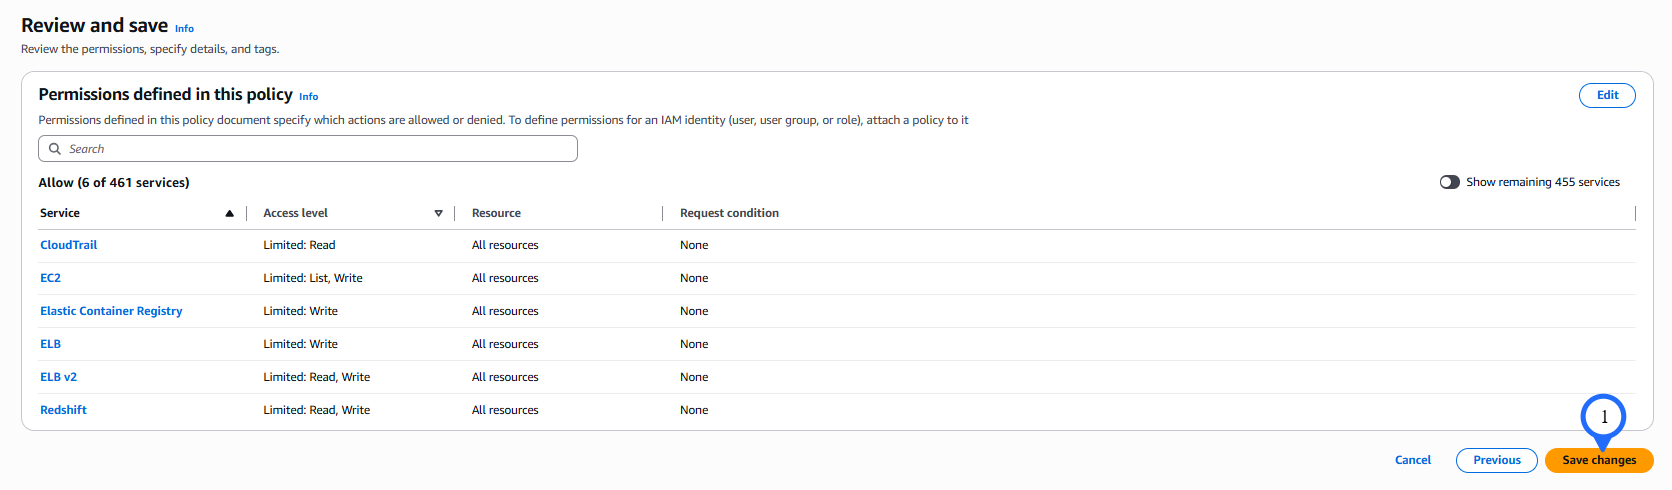Open Info beside Permissions defined in this policy
Image resolution: width=1672 pixels, height=490 pixels.
click(308, 97)
